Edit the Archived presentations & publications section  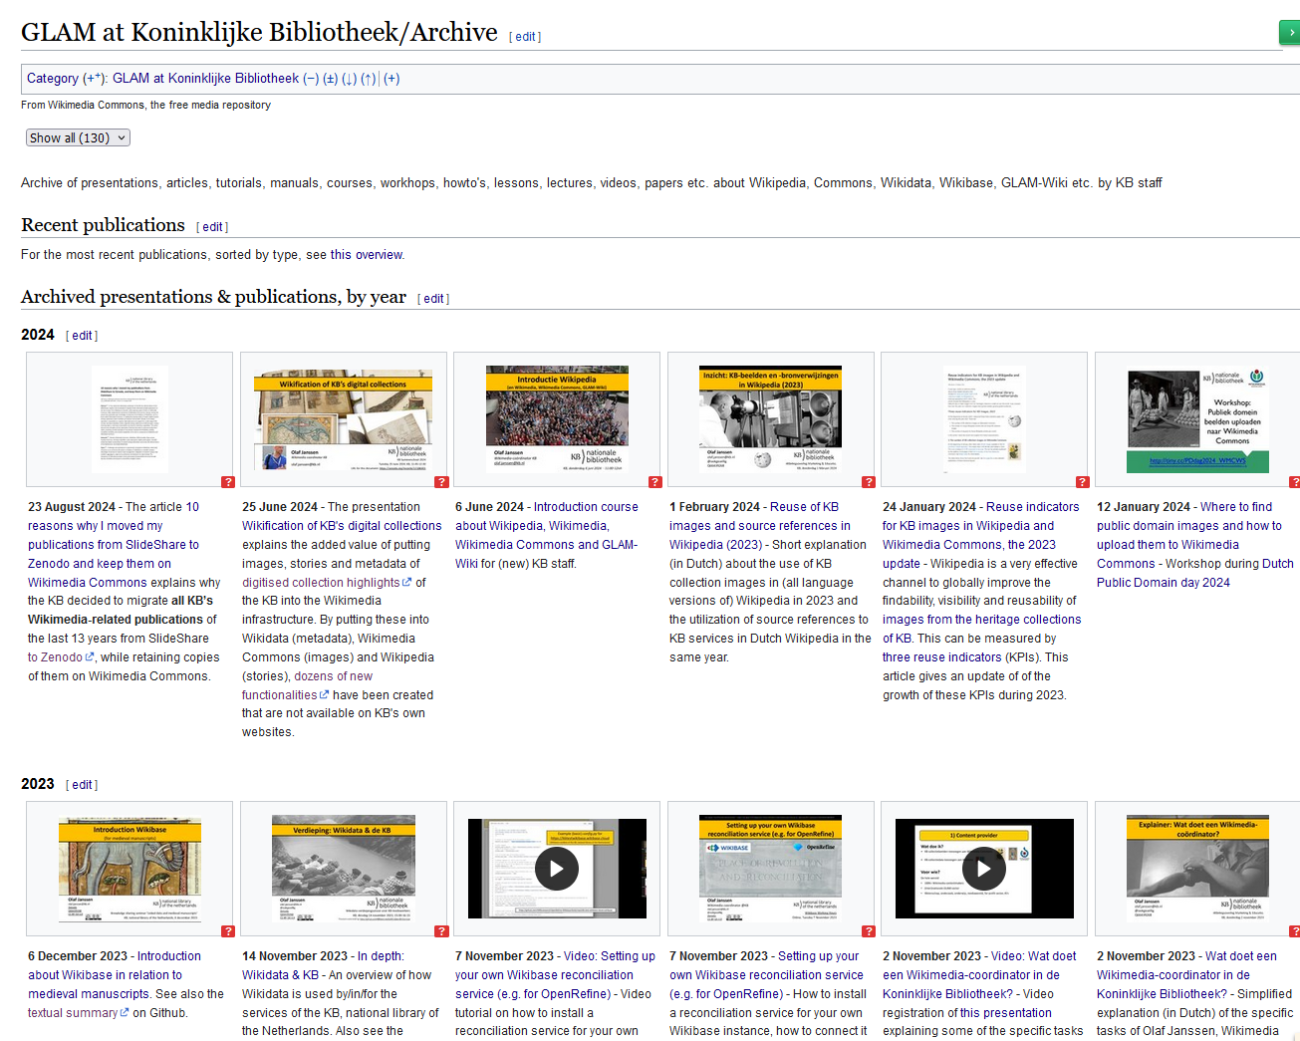[x=434, y=299]
